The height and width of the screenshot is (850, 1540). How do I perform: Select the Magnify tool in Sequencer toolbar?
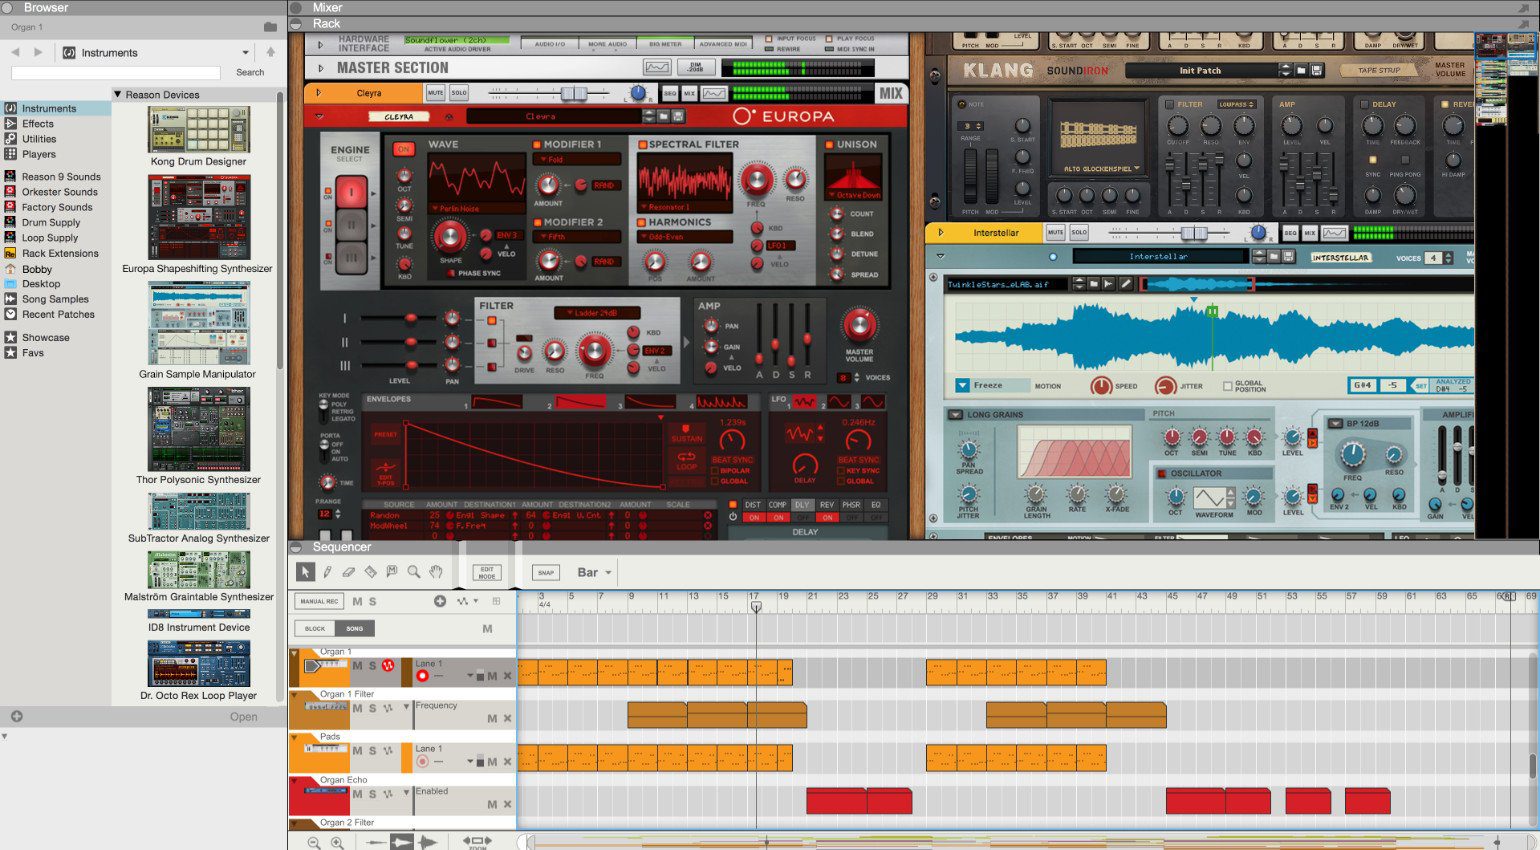[x=414, y=572]
